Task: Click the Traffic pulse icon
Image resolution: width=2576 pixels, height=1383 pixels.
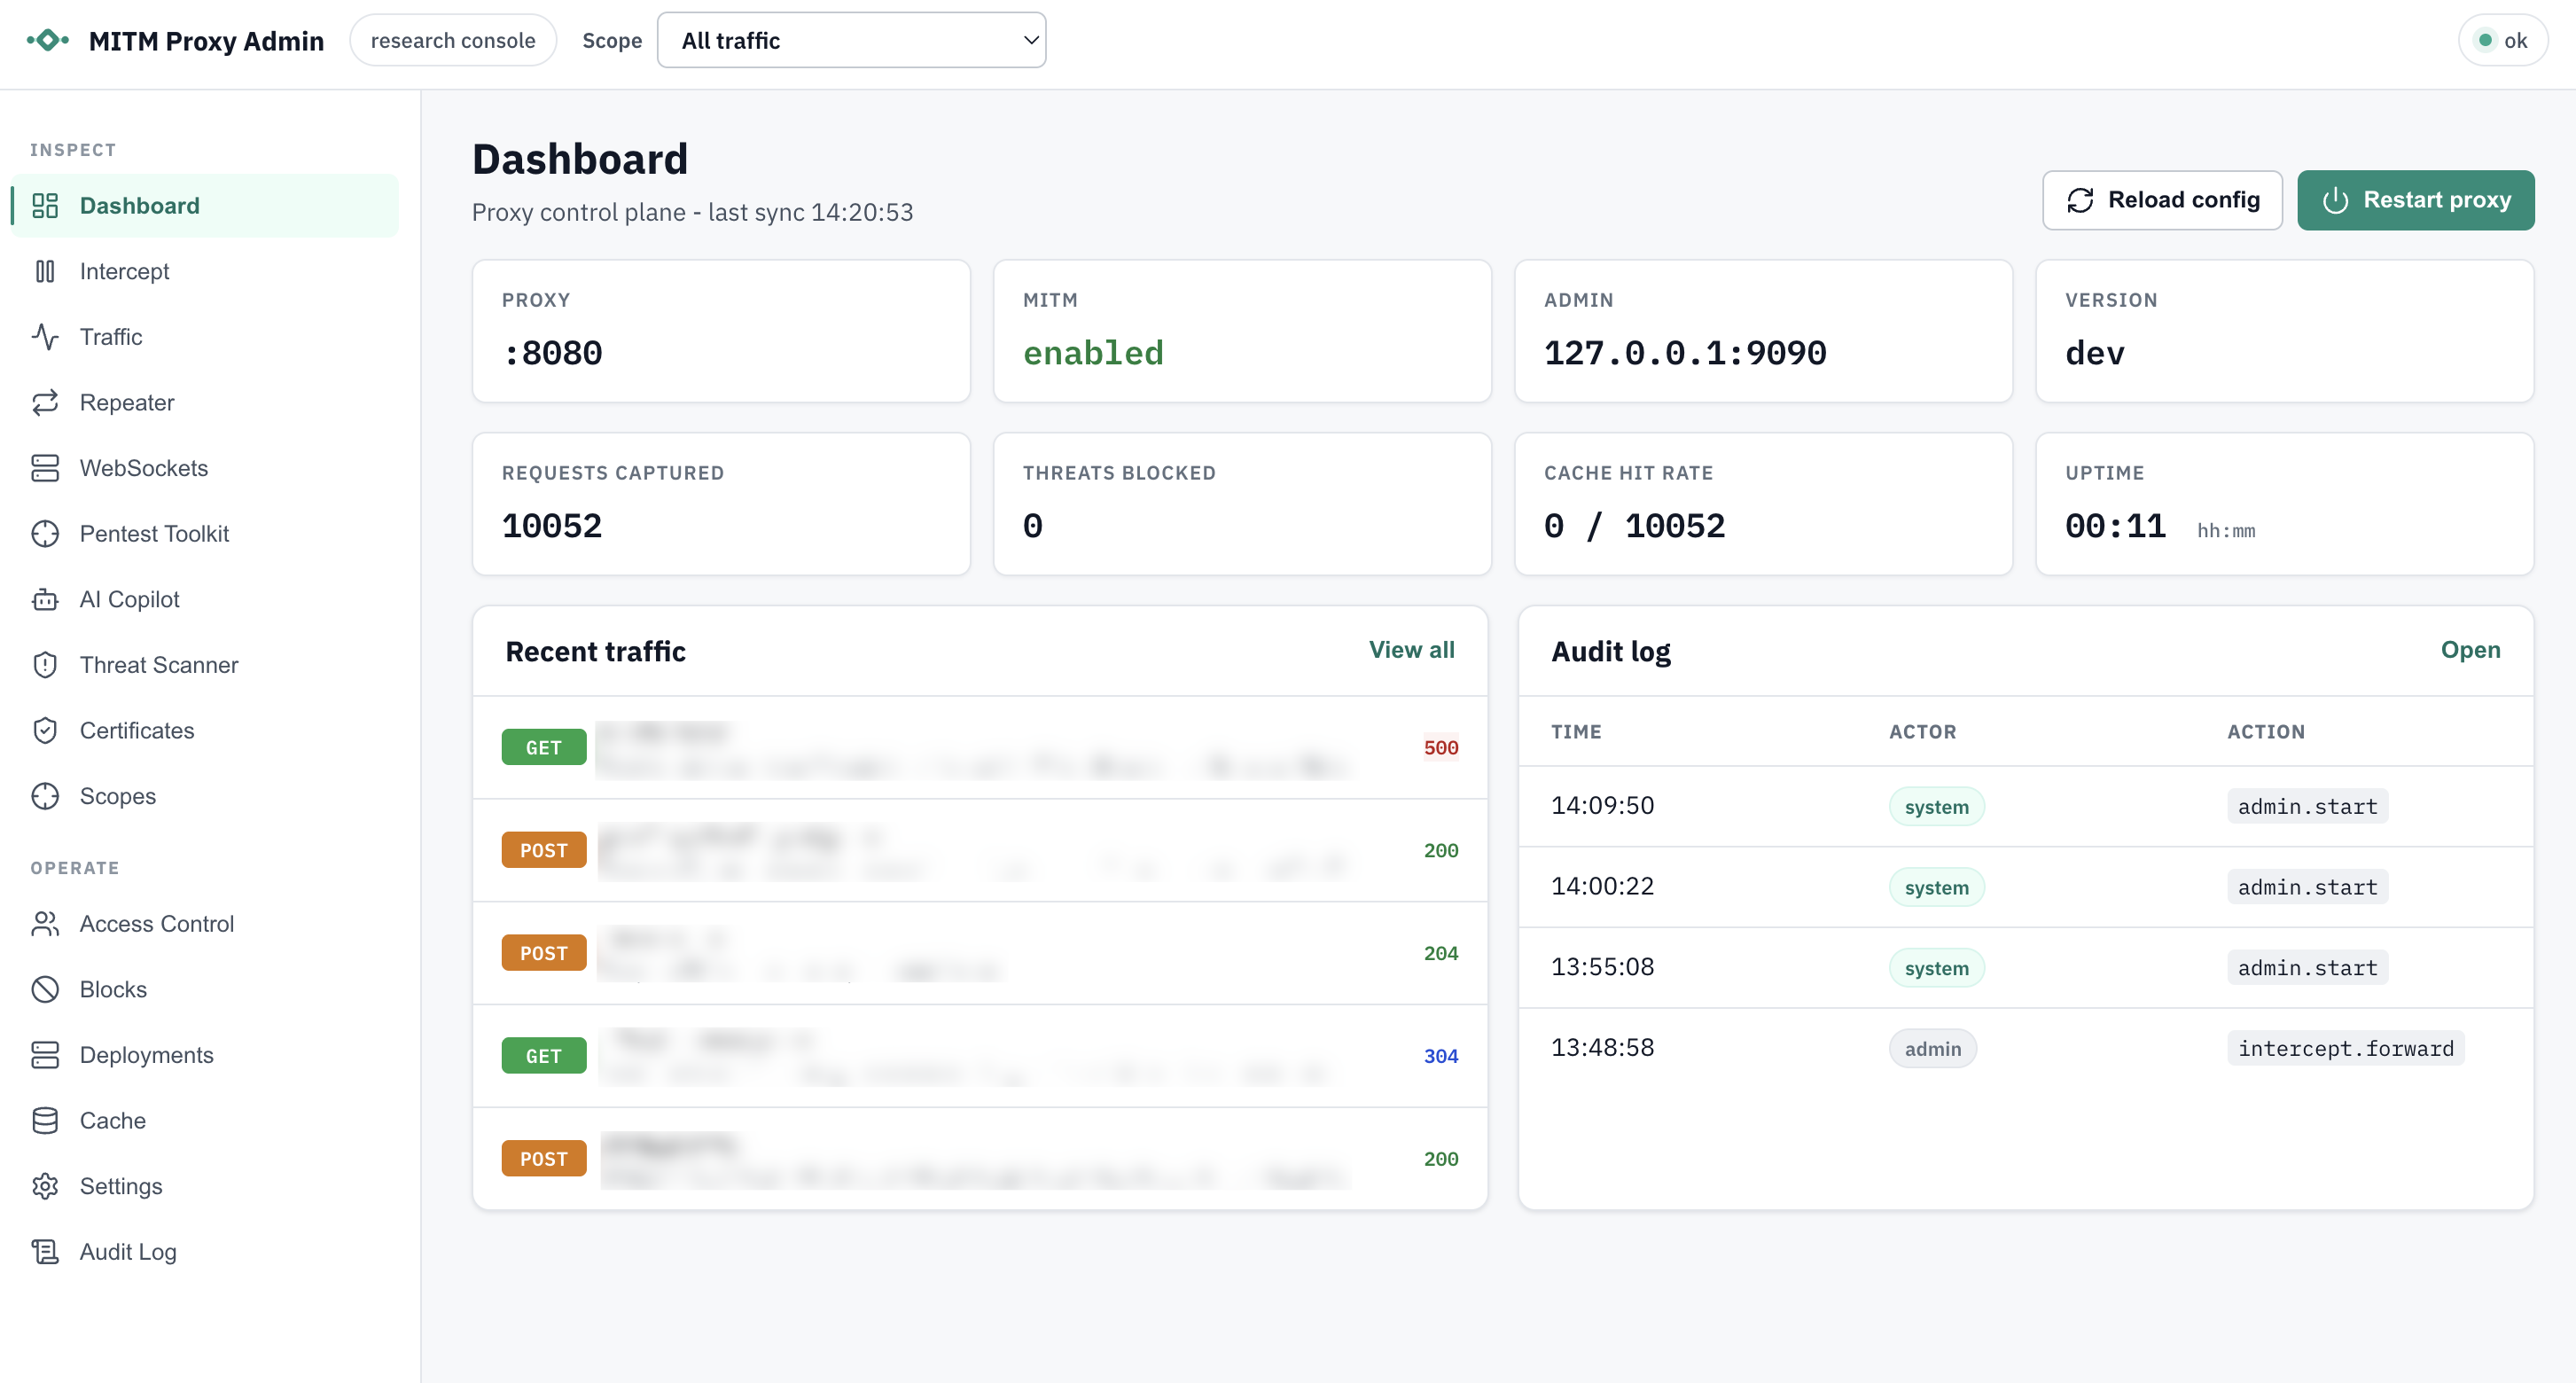Action: 45,337
